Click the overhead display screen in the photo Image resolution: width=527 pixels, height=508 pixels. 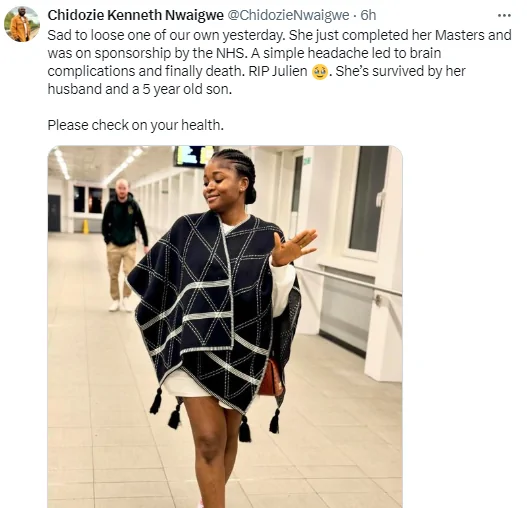coord(194,156)
